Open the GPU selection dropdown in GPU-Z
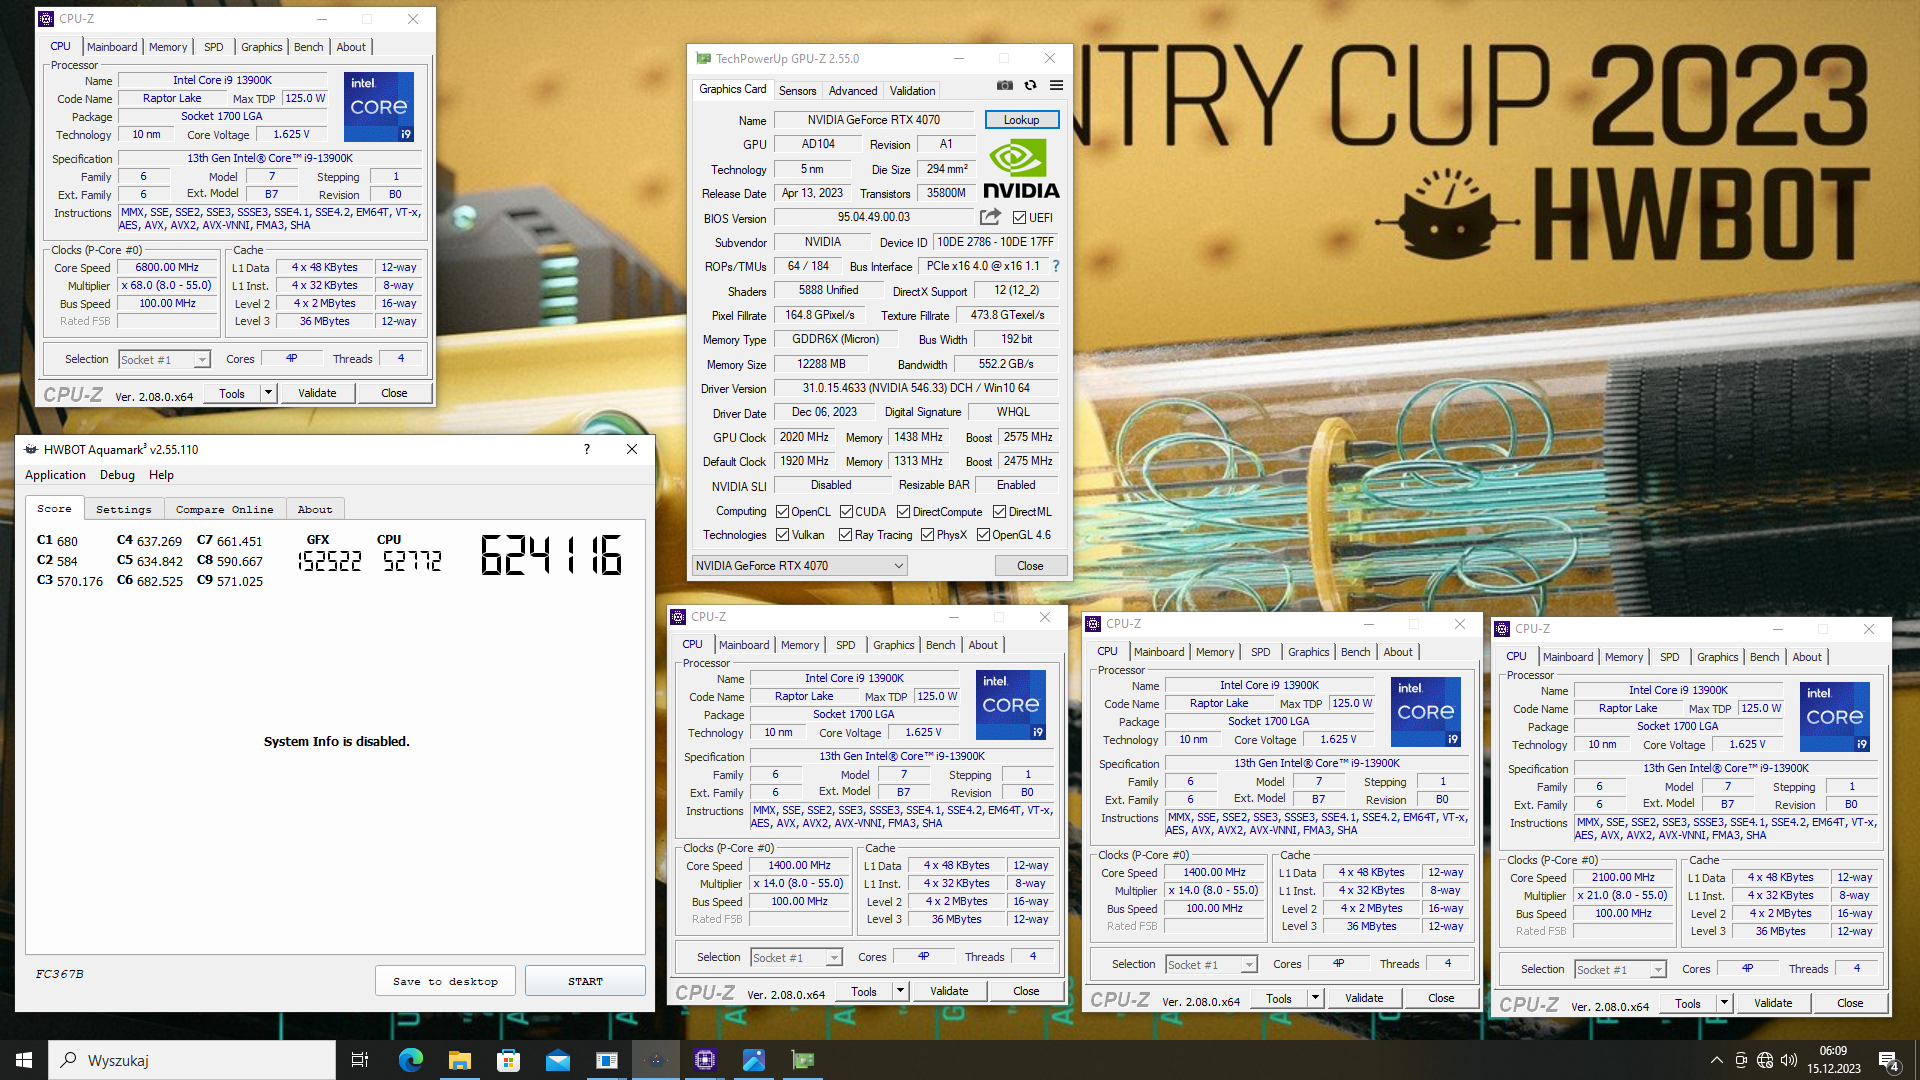Viewport: 1920px width, 1080px height. click(799, 566)
